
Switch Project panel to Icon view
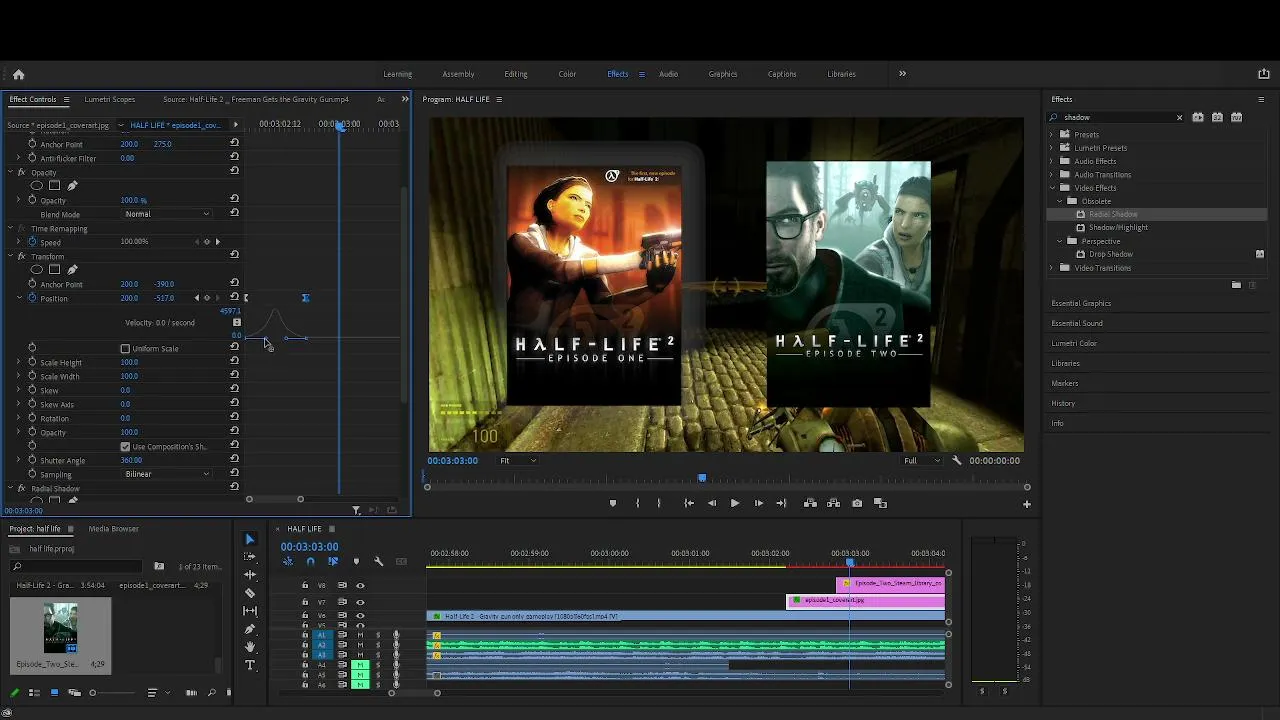tap(54, 693)
